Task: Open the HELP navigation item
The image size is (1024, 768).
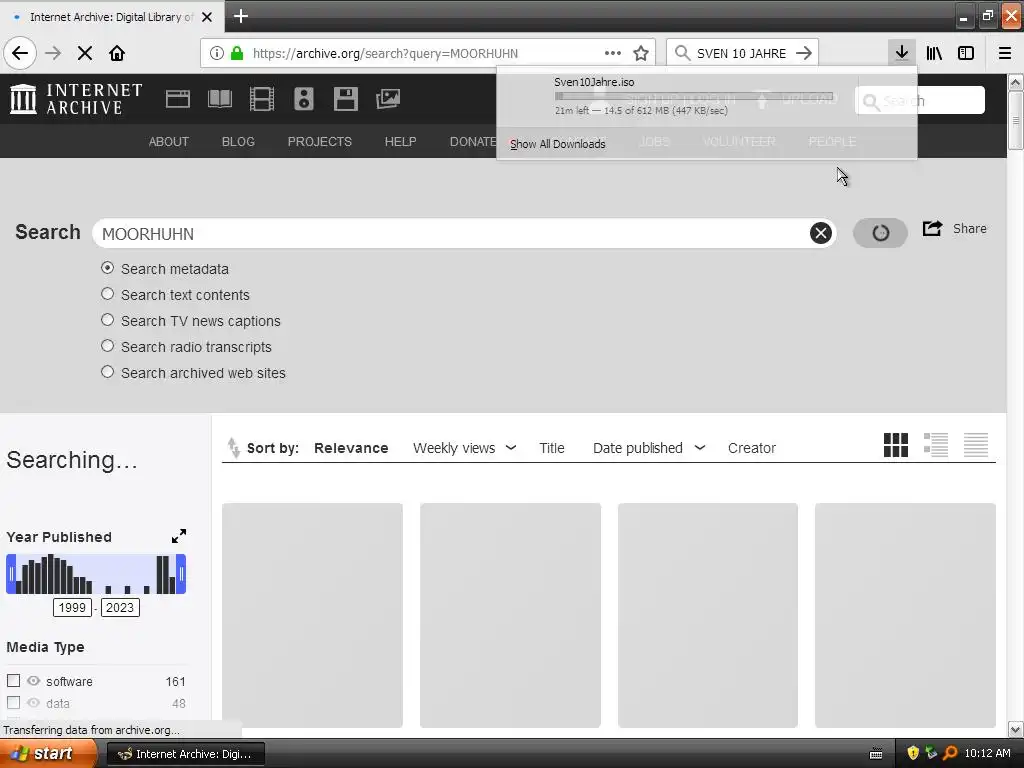Action: click(x=400, y=142)
